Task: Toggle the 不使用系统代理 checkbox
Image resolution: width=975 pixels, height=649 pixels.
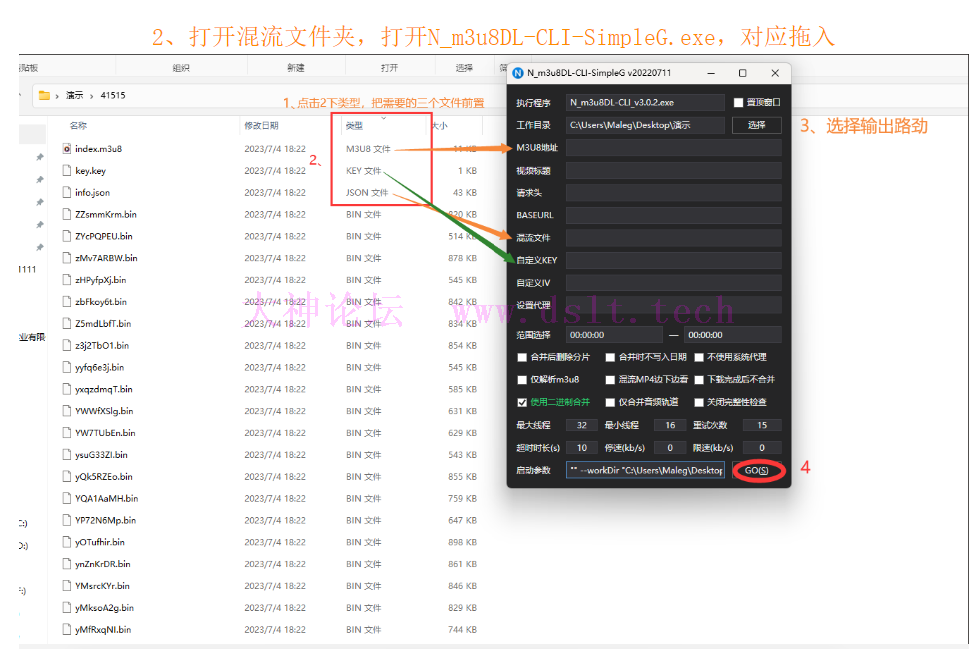Action: (699, 357)
